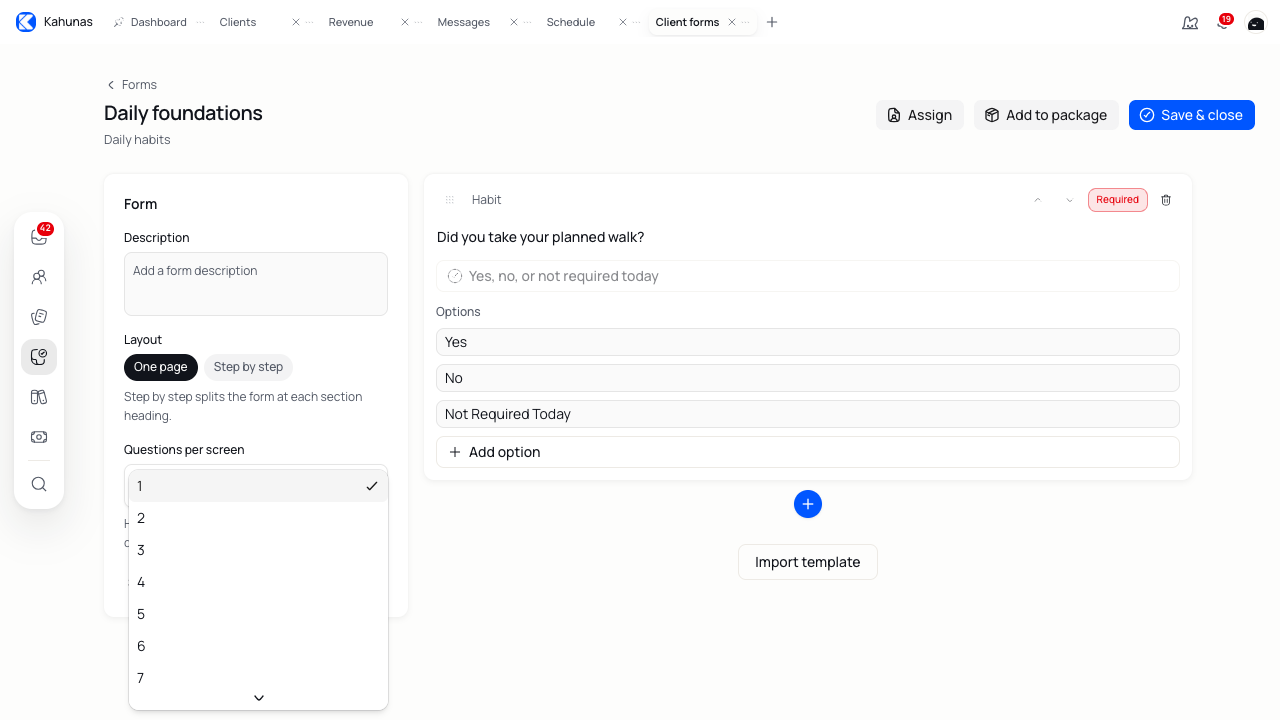Image resolution: width=1280 pixels, height=720 pixels.
Task: Grab the Habit question drag handle
Action: [450, 200]
